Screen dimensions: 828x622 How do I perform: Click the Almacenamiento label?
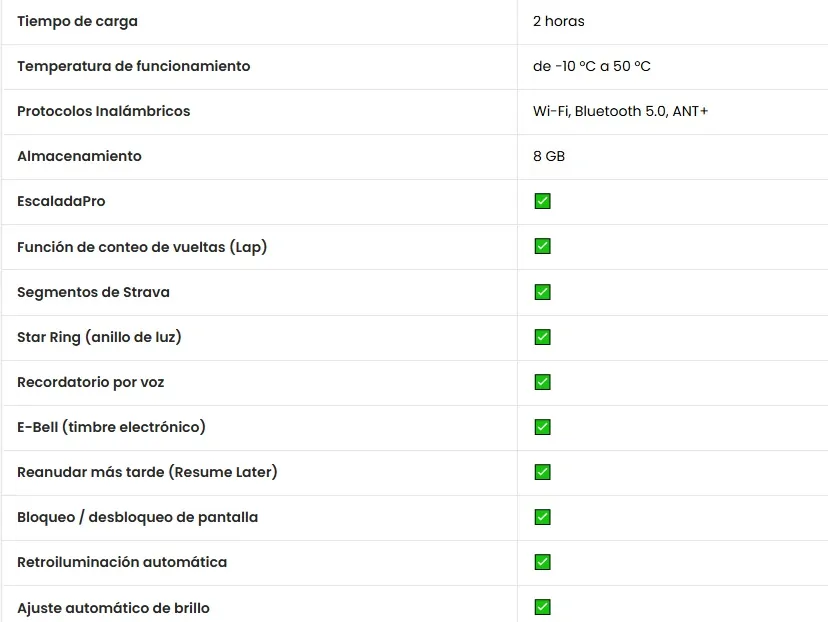coord(79,156)
